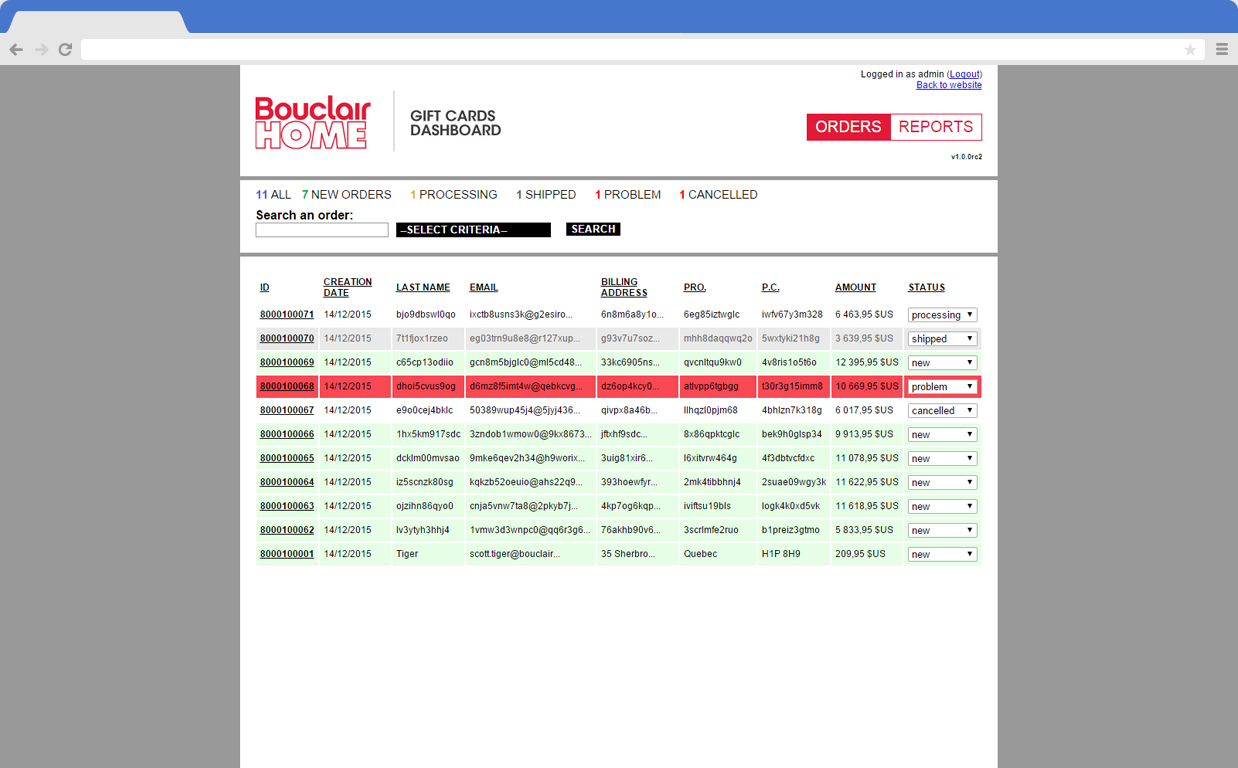1238x768 pixels.
Task: Open the status dropdown for order 8000100068
Action: tap(941, 386)
